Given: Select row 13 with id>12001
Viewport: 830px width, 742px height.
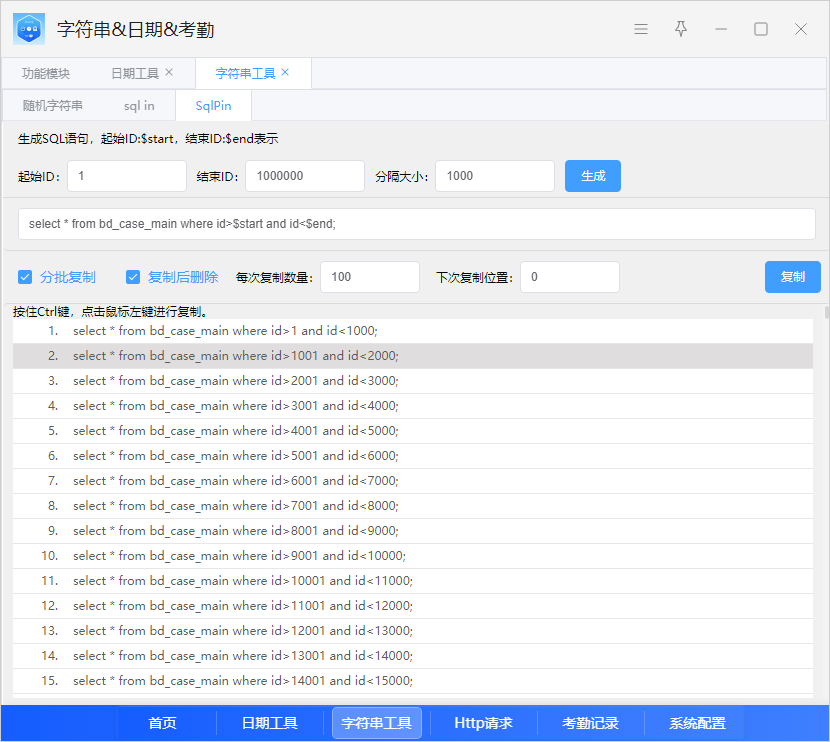Looking at the screenshot, I should point(413,631).
